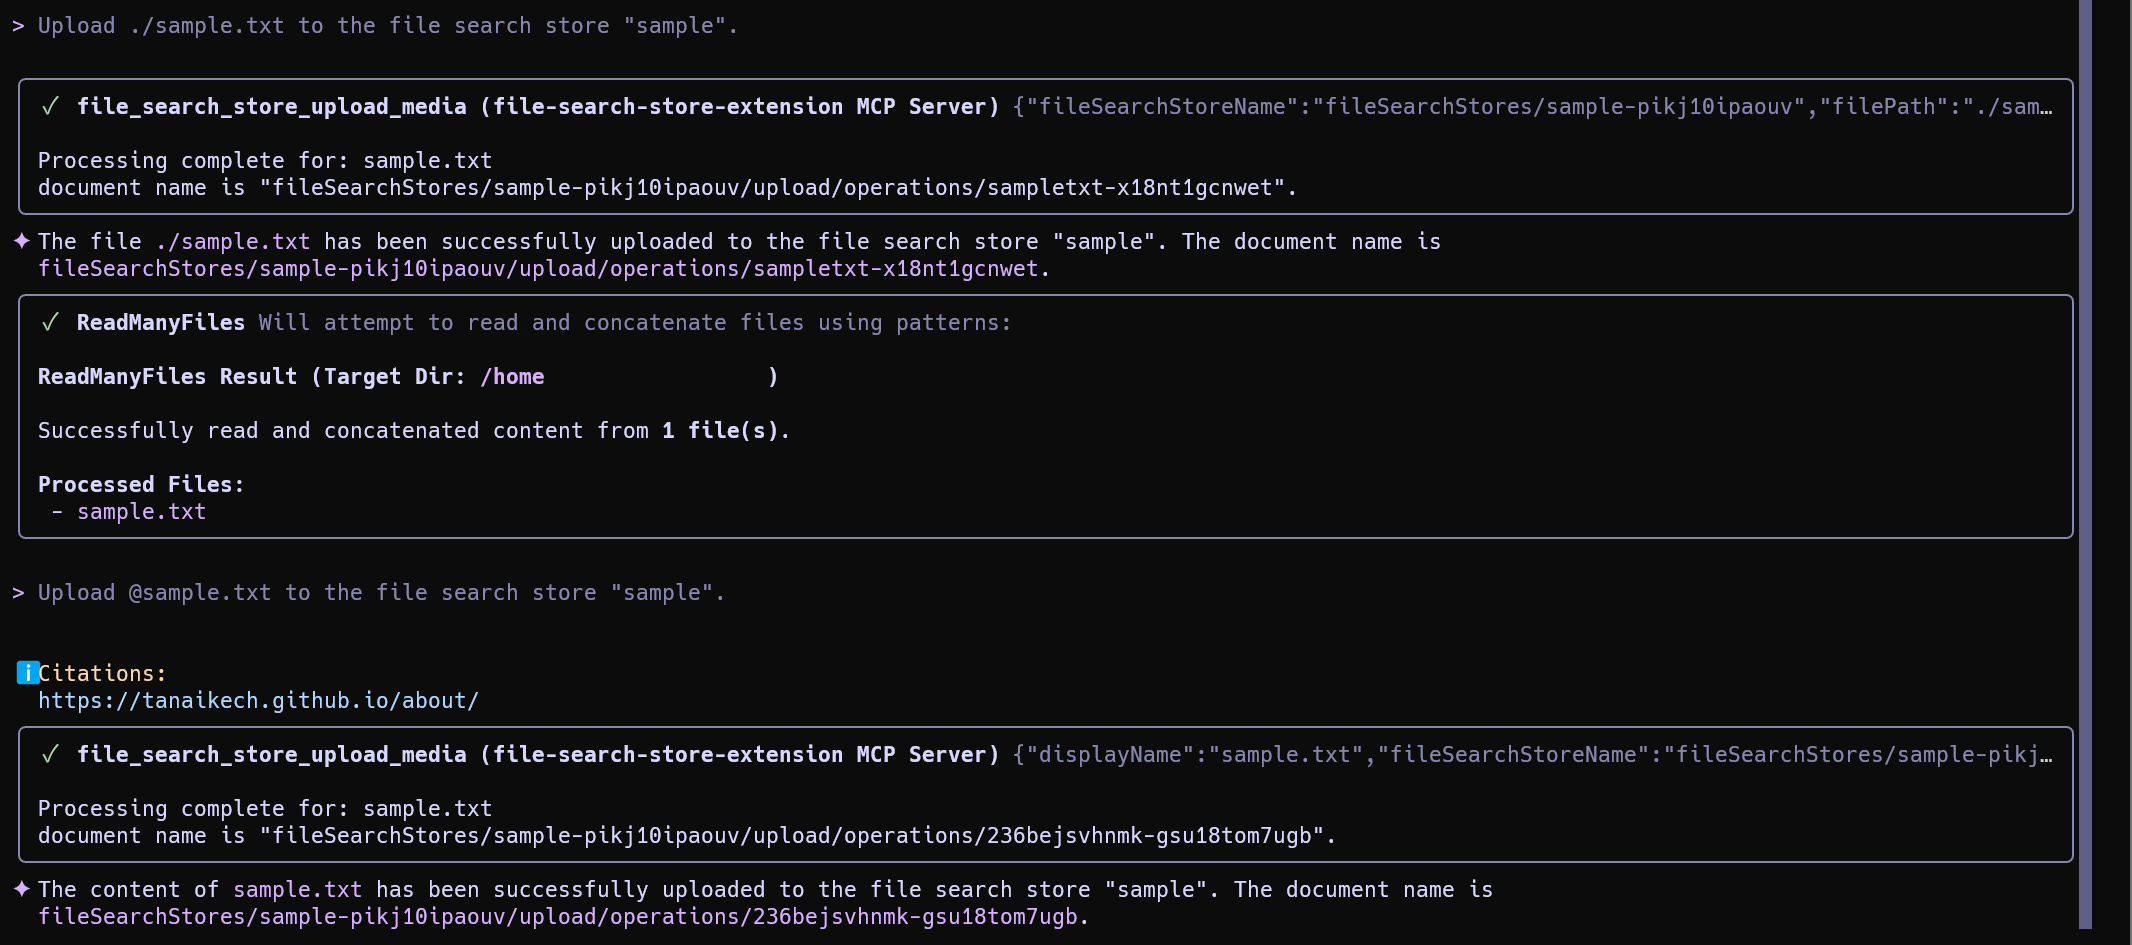The width and height of the screenshot is (2132, 945).
Task: Click the checkmark beside the displayName upload call
Action: point(50,754)
